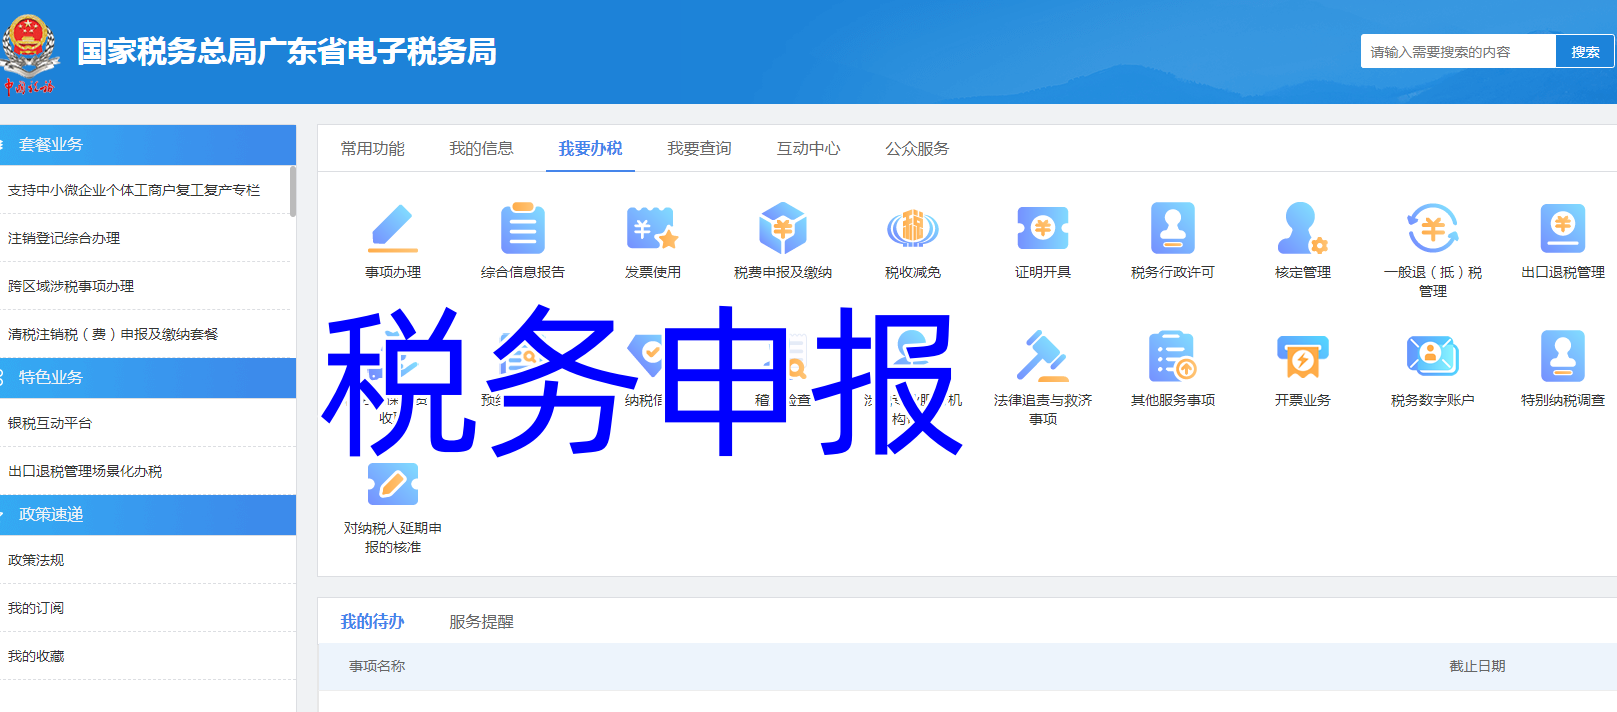1617x712 pixels.
Task: Open the 综合信息报告 document icon
Action: click(523, 229)
